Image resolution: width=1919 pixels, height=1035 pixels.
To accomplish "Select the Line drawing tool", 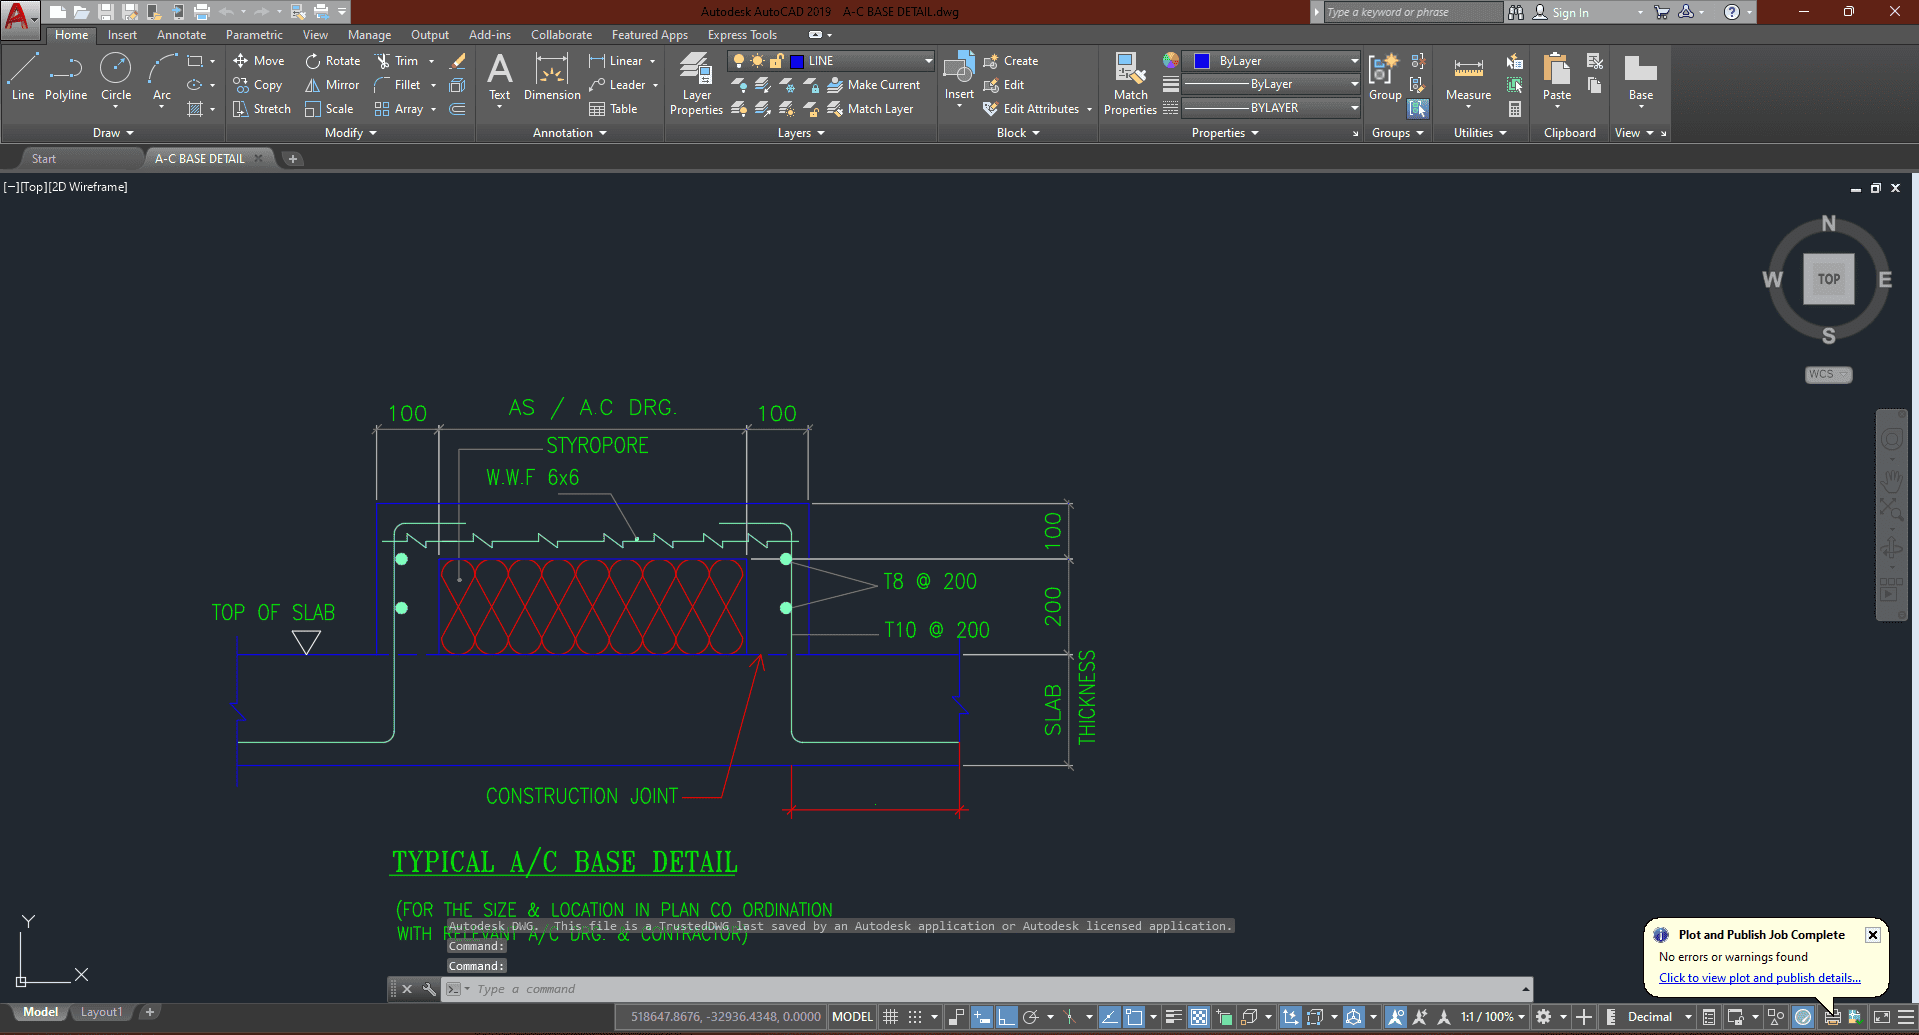I will click(x=23, y=77).
